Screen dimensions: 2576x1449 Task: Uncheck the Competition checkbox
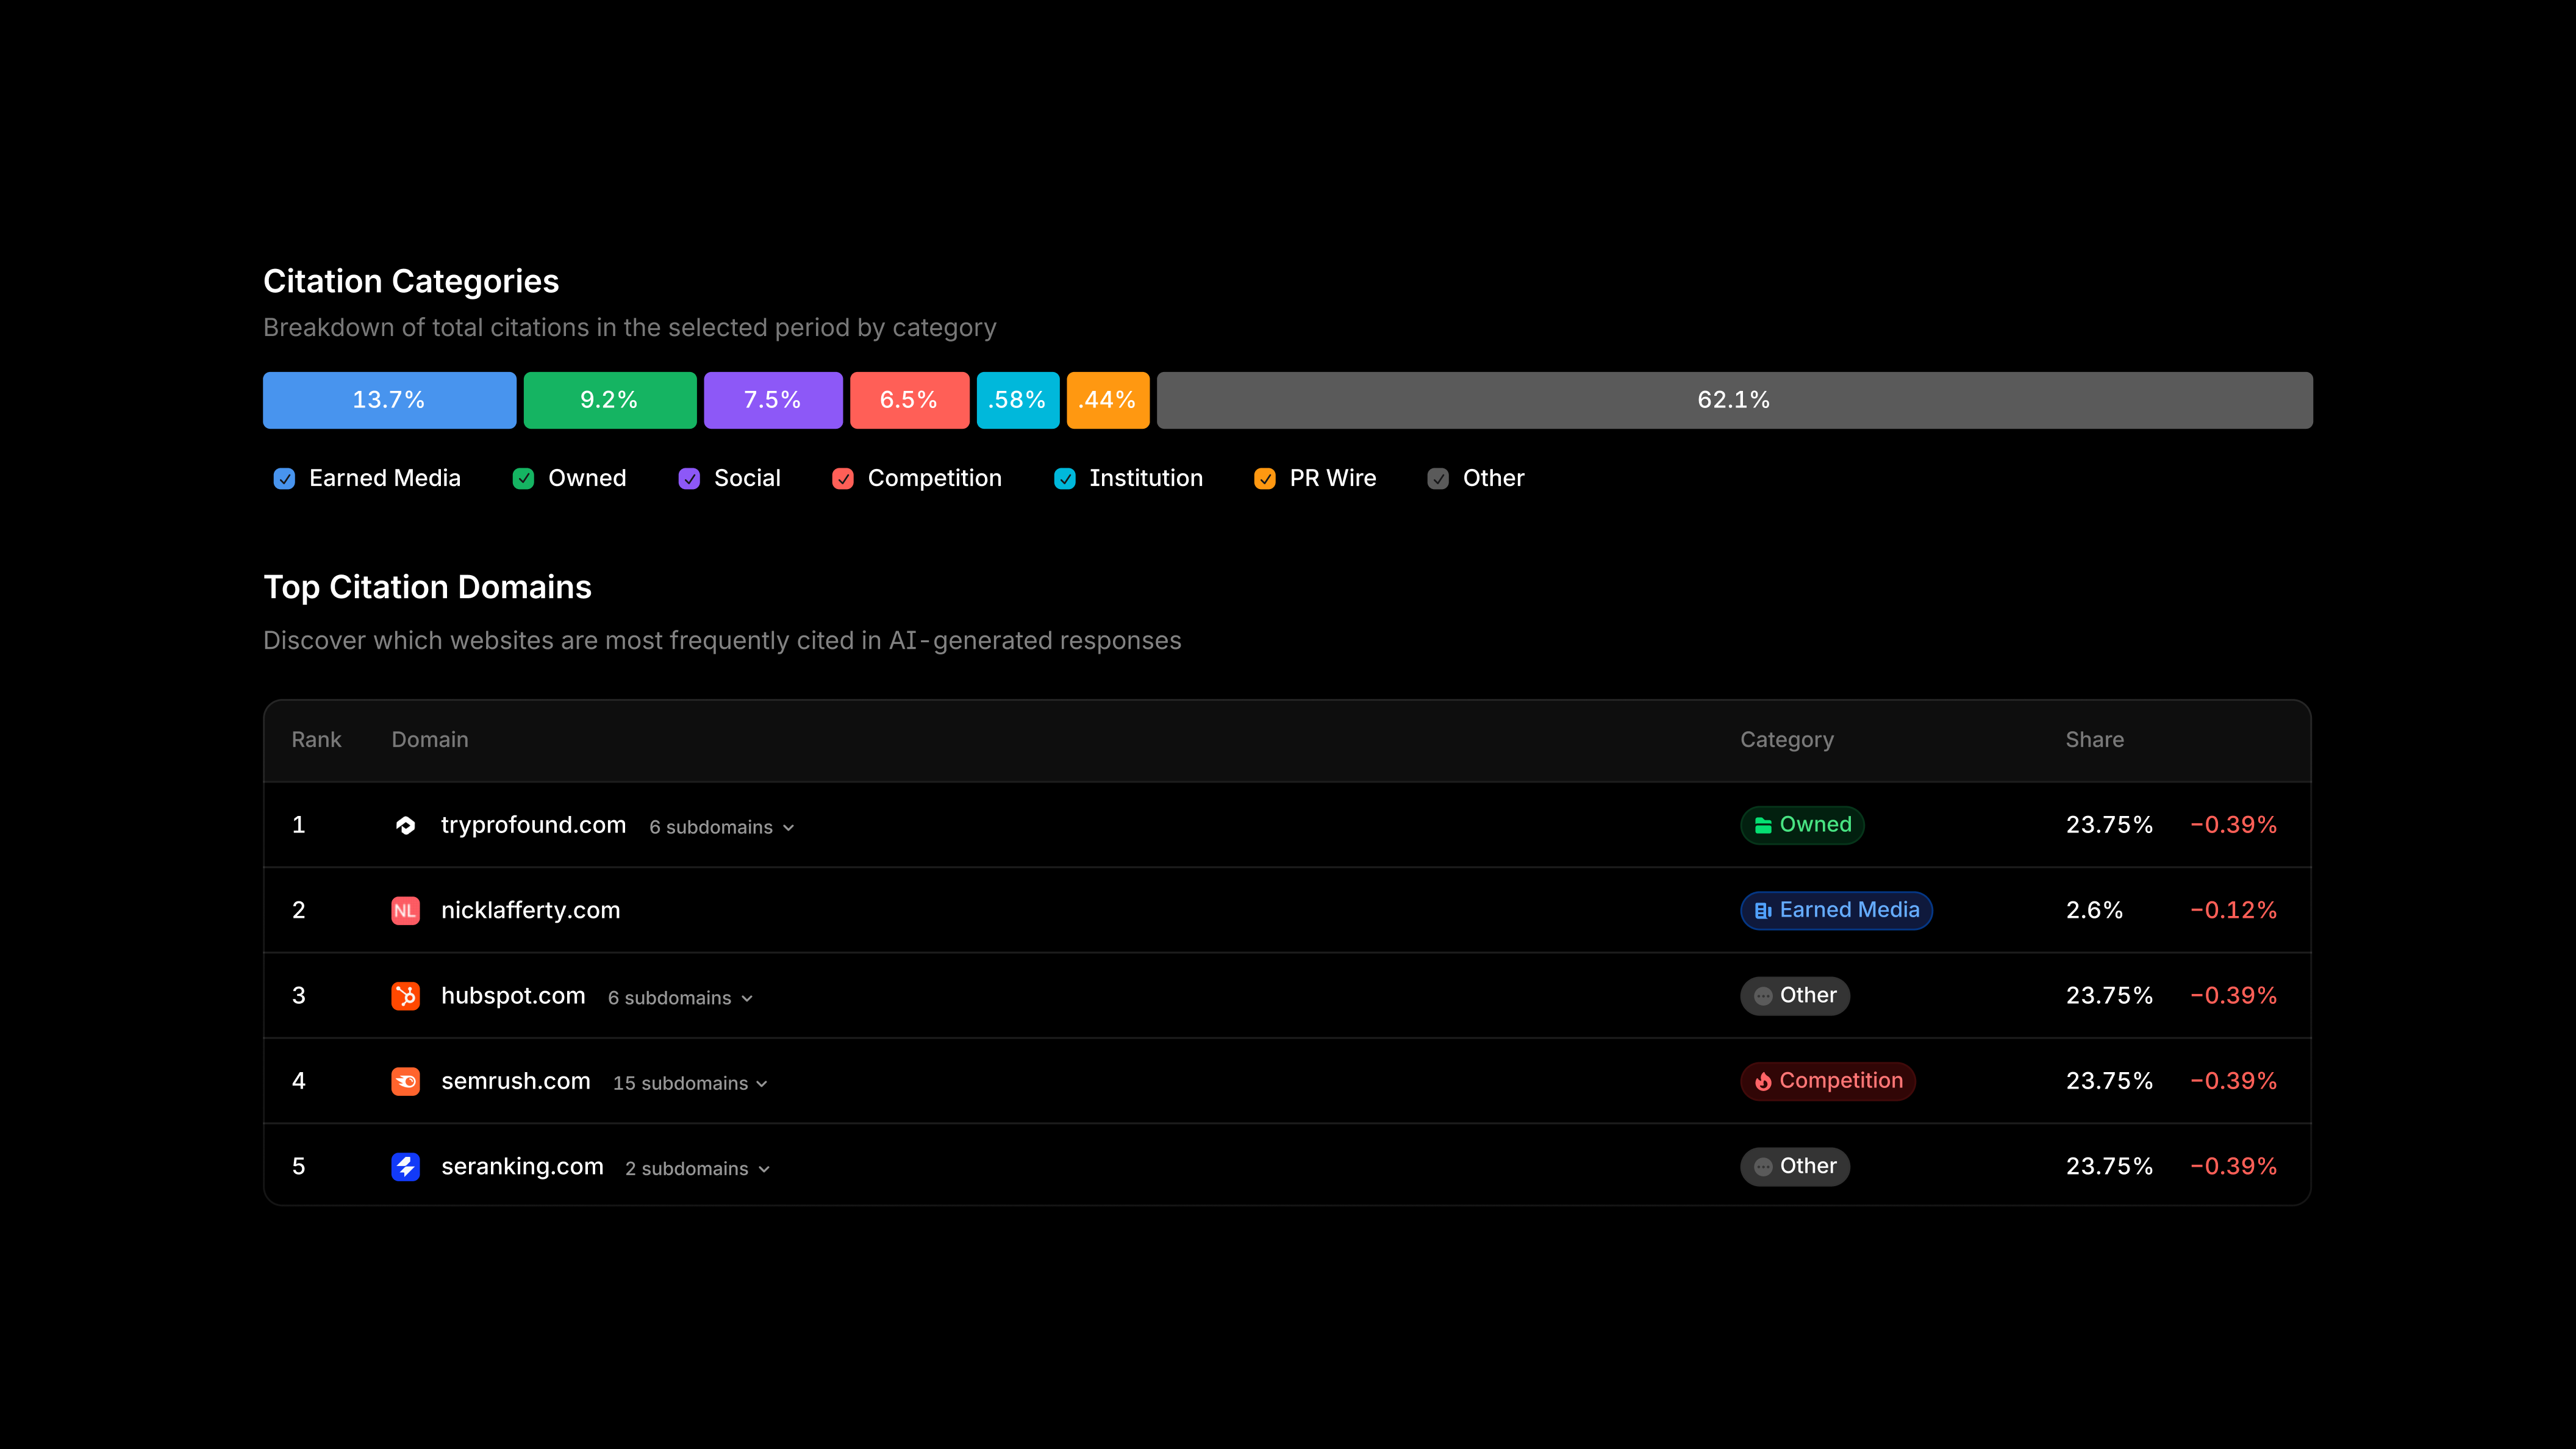843,479
